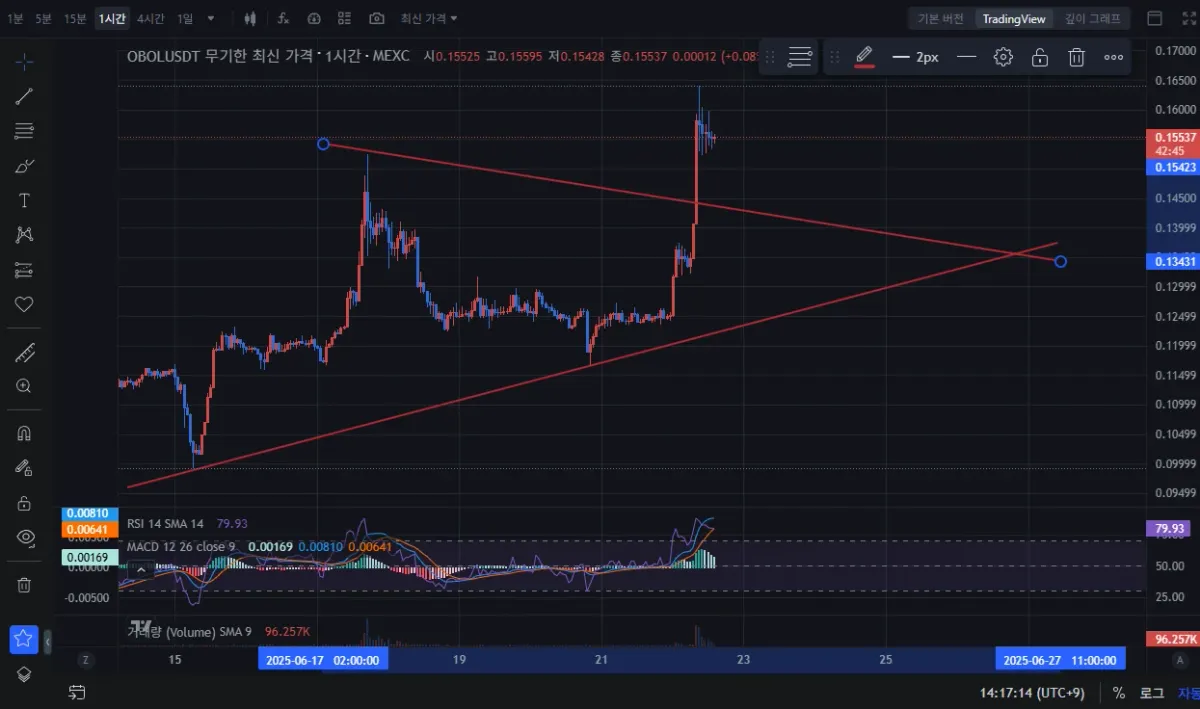Grab the trend line left endpoint handle
This screenshot has height=709, width=1200.
tap(323, 144)
